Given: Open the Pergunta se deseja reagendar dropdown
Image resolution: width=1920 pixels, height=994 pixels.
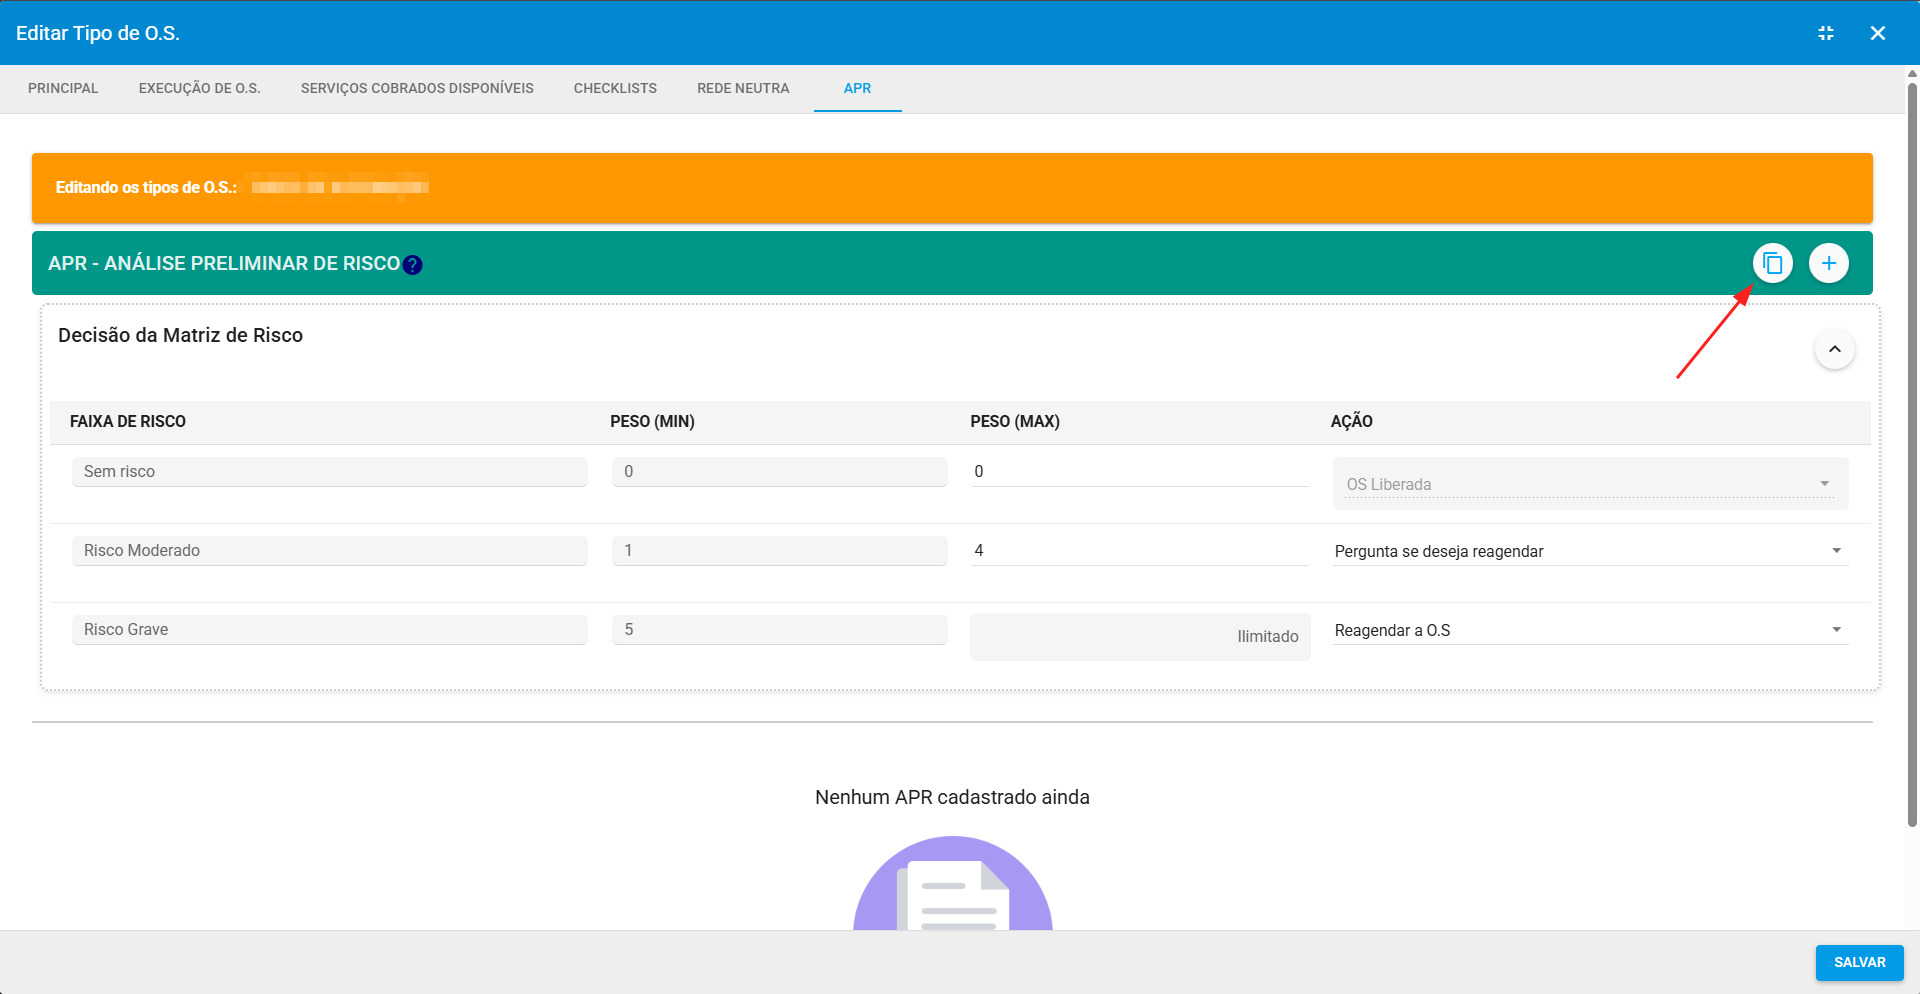Looking at the screenshot, I should [x=1590, y=551].
